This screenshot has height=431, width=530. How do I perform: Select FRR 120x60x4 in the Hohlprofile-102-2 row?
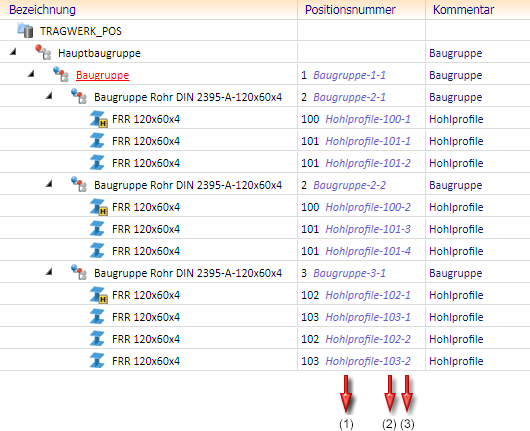146,339
